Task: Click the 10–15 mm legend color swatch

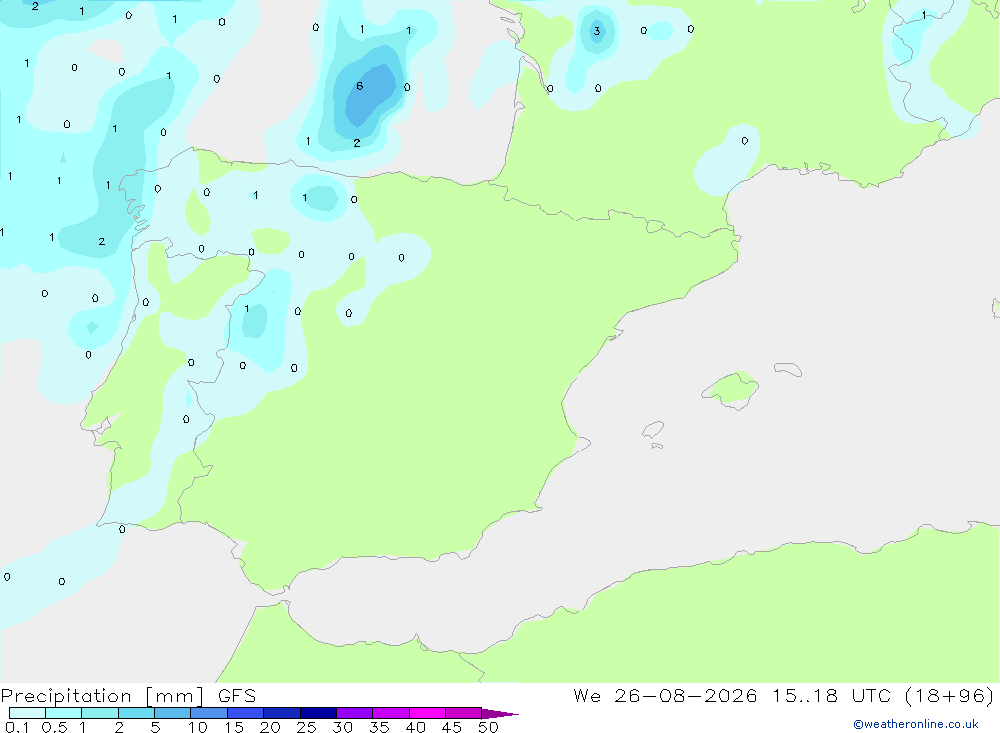Action: point(209,713)
